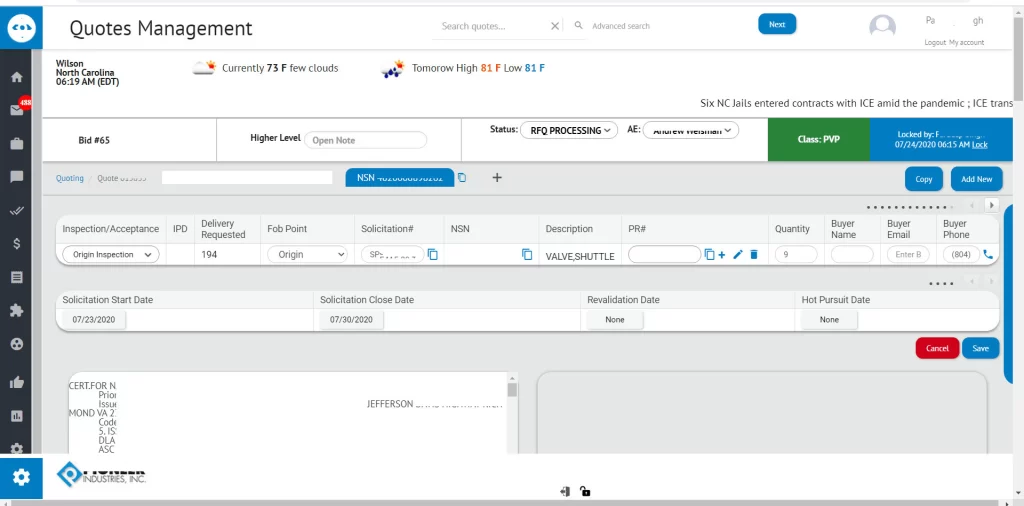Open the mail inbox with red badge
This screenshot has height=506, width=1024.
pos(17,110)
